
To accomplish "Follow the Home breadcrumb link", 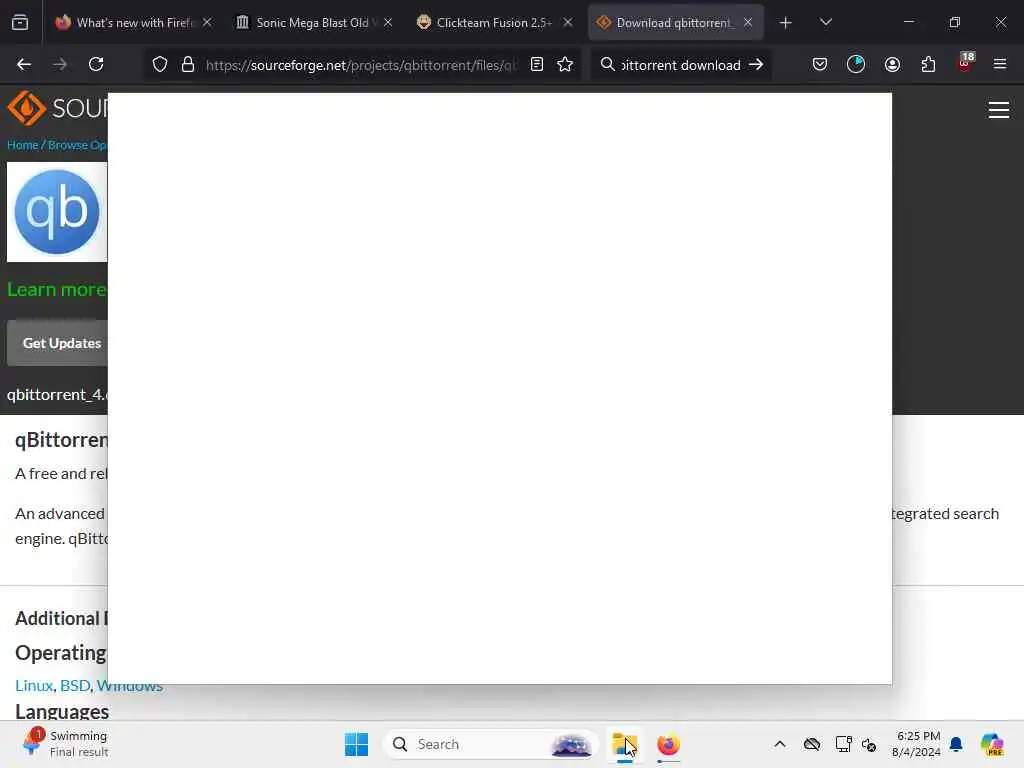I will coord(23,145).
